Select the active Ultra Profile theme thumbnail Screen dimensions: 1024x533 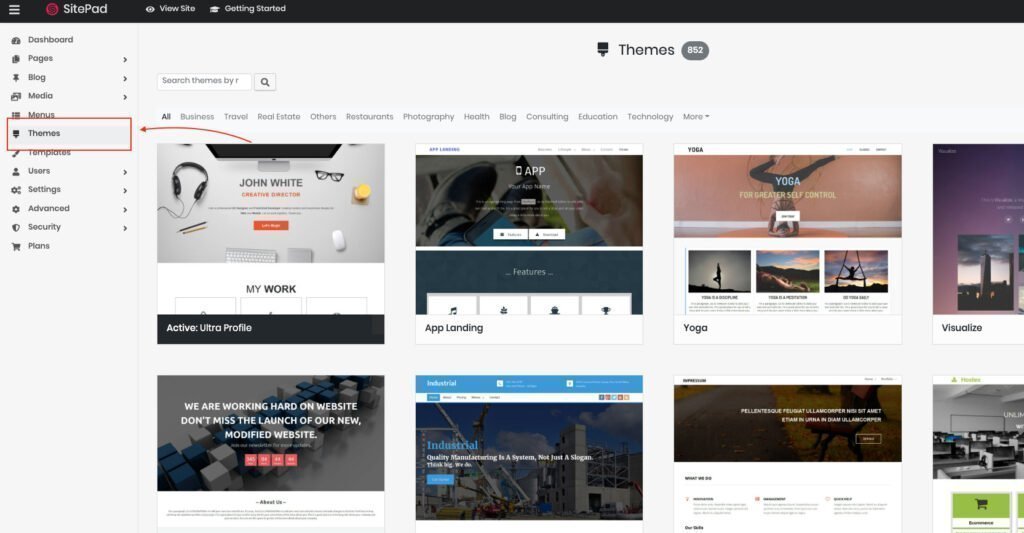[x=270, y=229]
